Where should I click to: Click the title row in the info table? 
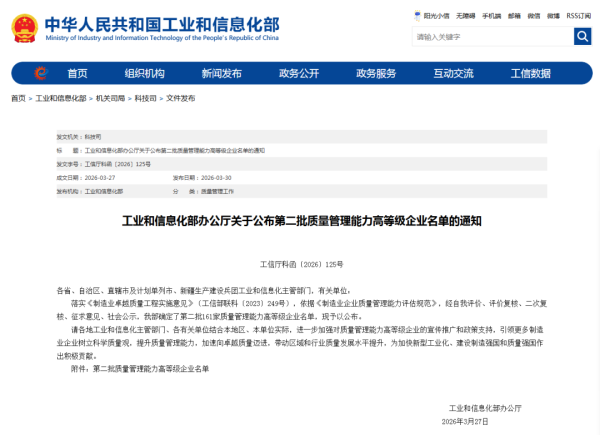(x=302, y=150)
